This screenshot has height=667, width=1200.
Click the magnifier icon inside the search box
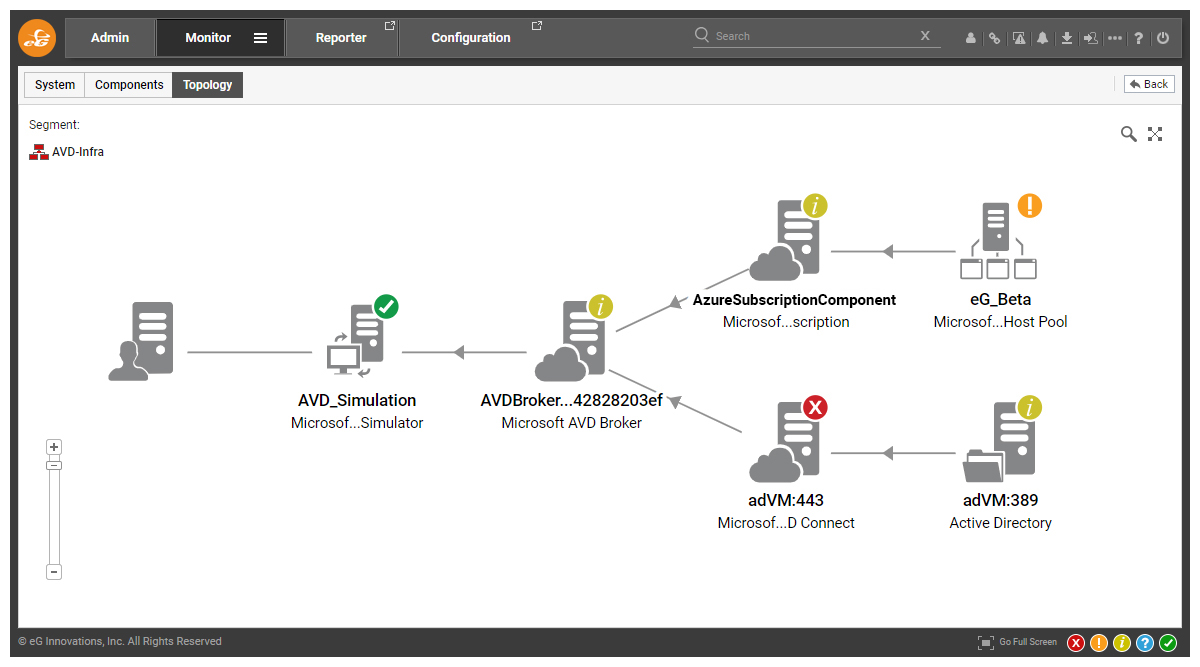(702, 35)
